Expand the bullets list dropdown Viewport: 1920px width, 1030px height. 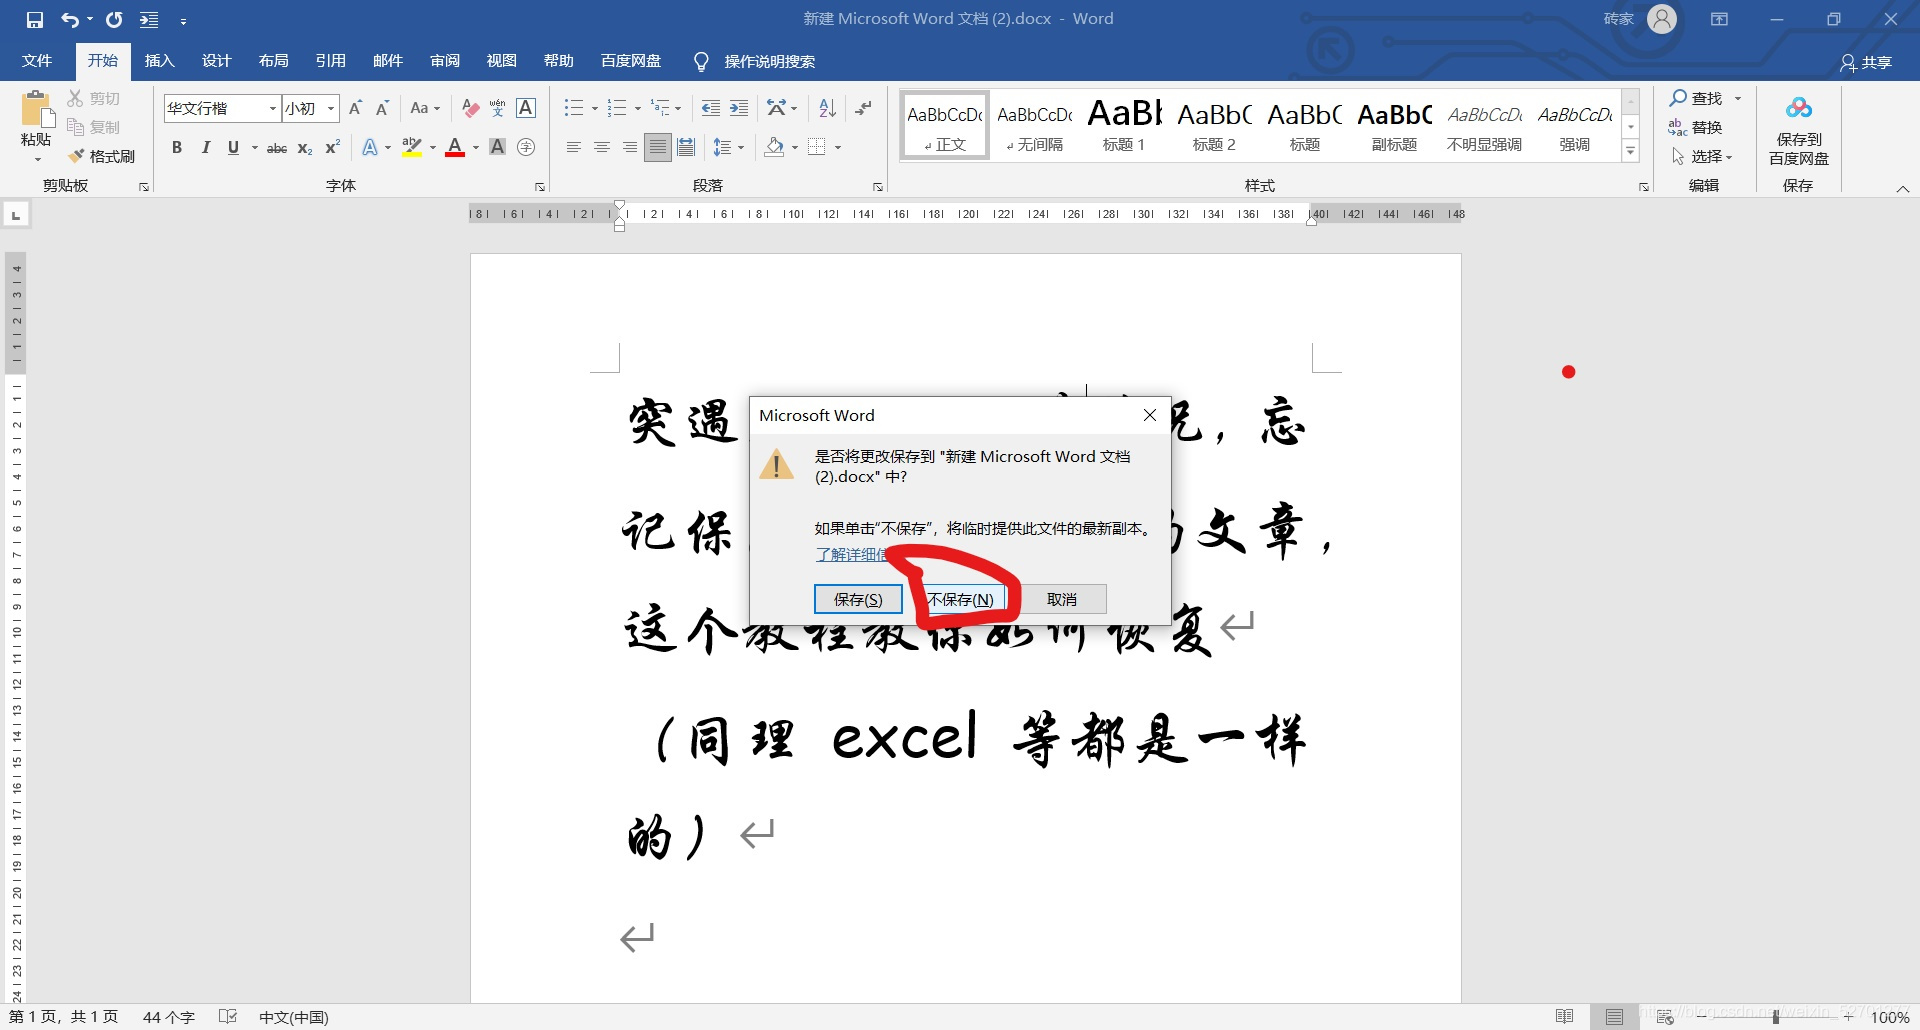click(595, 108)
